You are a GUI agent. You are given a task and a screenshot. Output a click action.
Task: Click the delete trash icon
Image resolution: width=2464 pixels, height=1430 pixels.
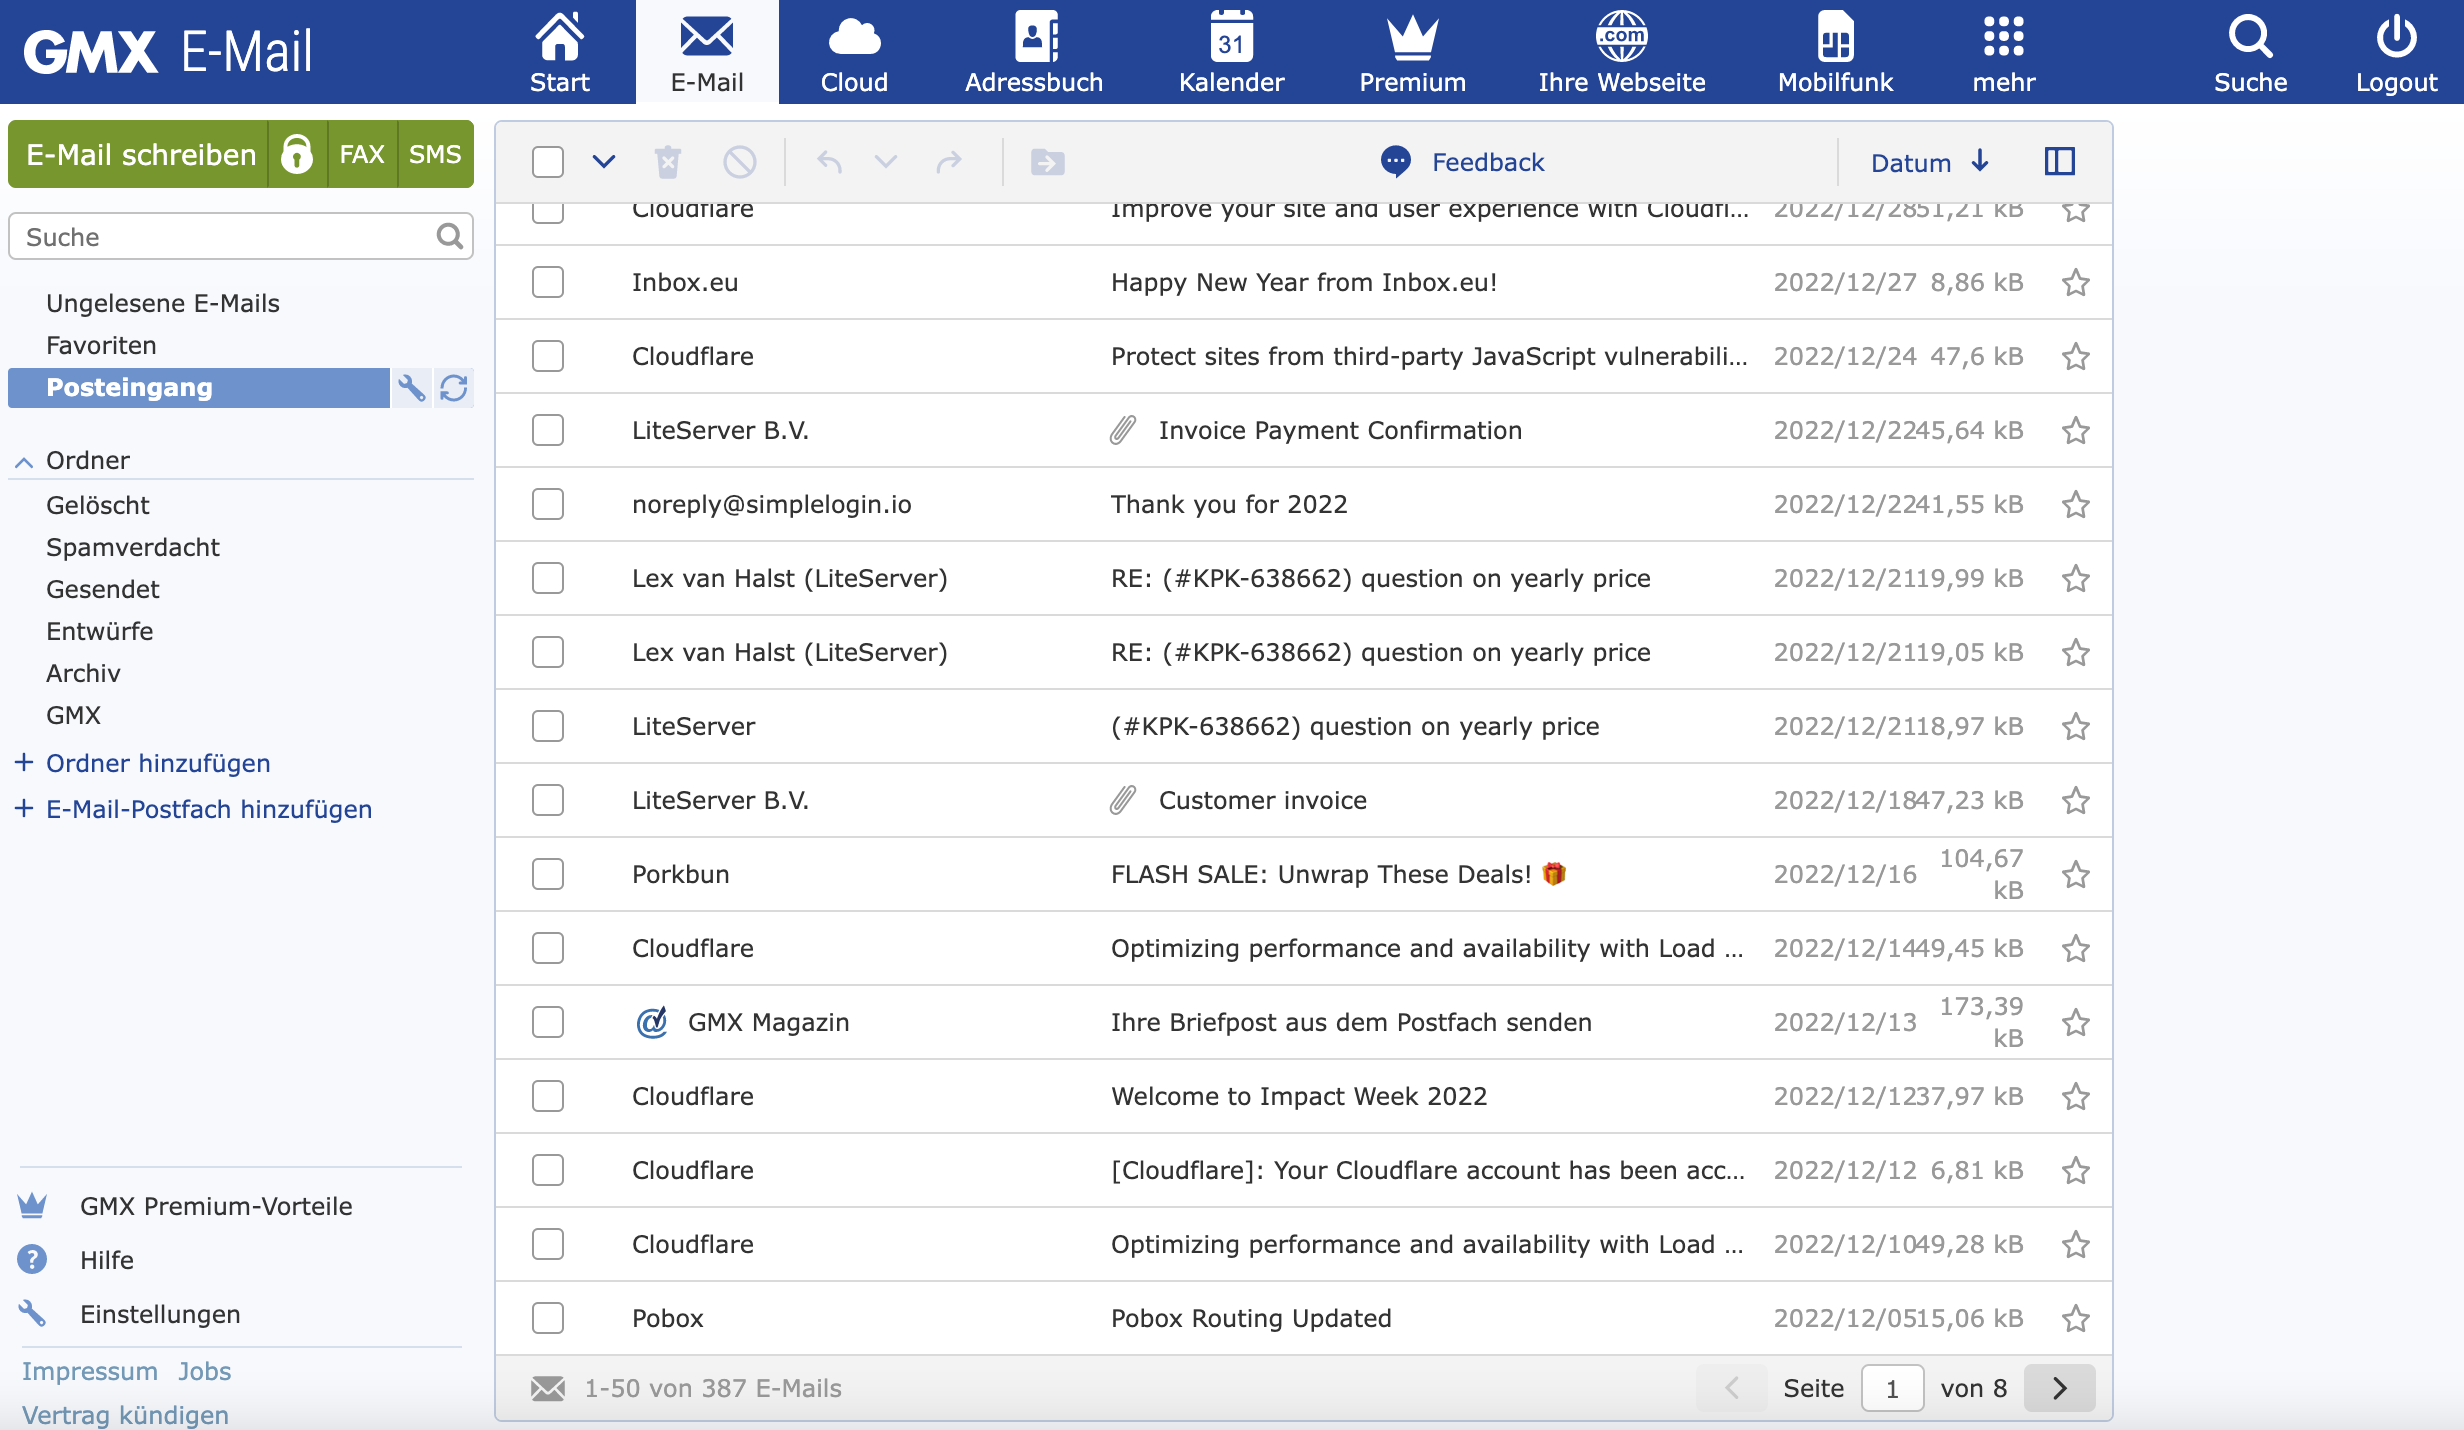668,162
